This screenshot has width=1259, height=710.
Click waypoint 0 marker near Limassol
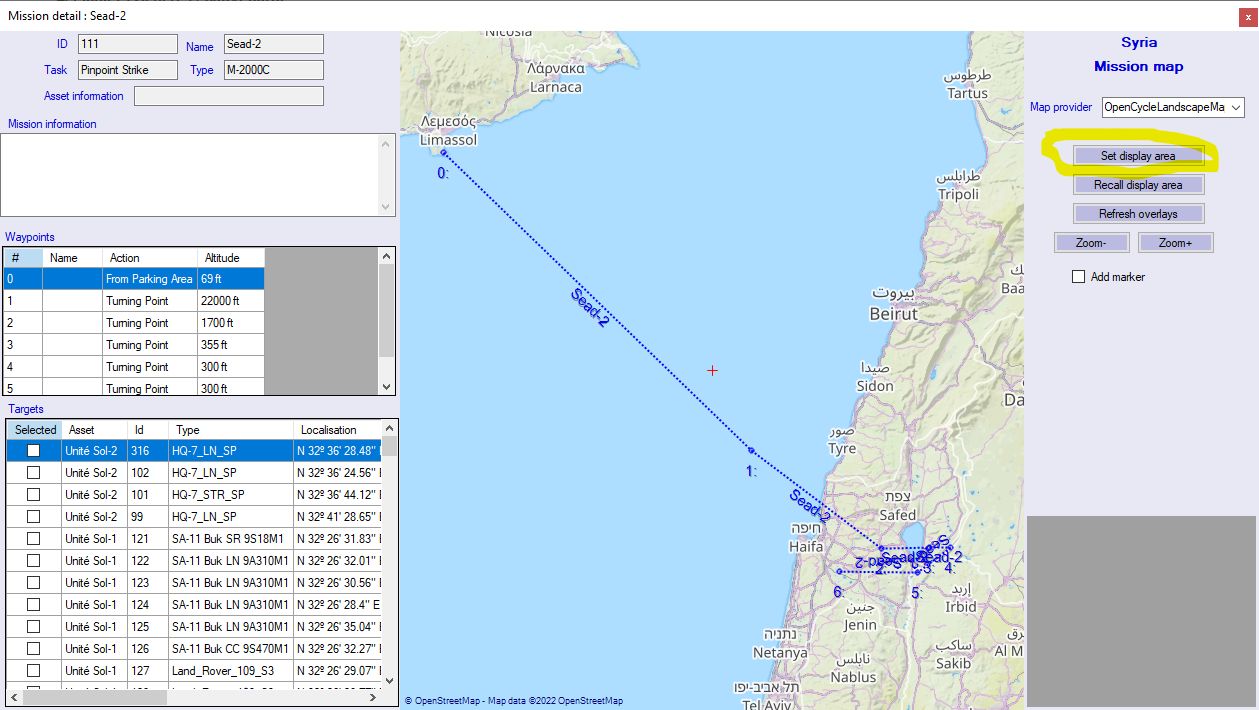click(444, 153)
